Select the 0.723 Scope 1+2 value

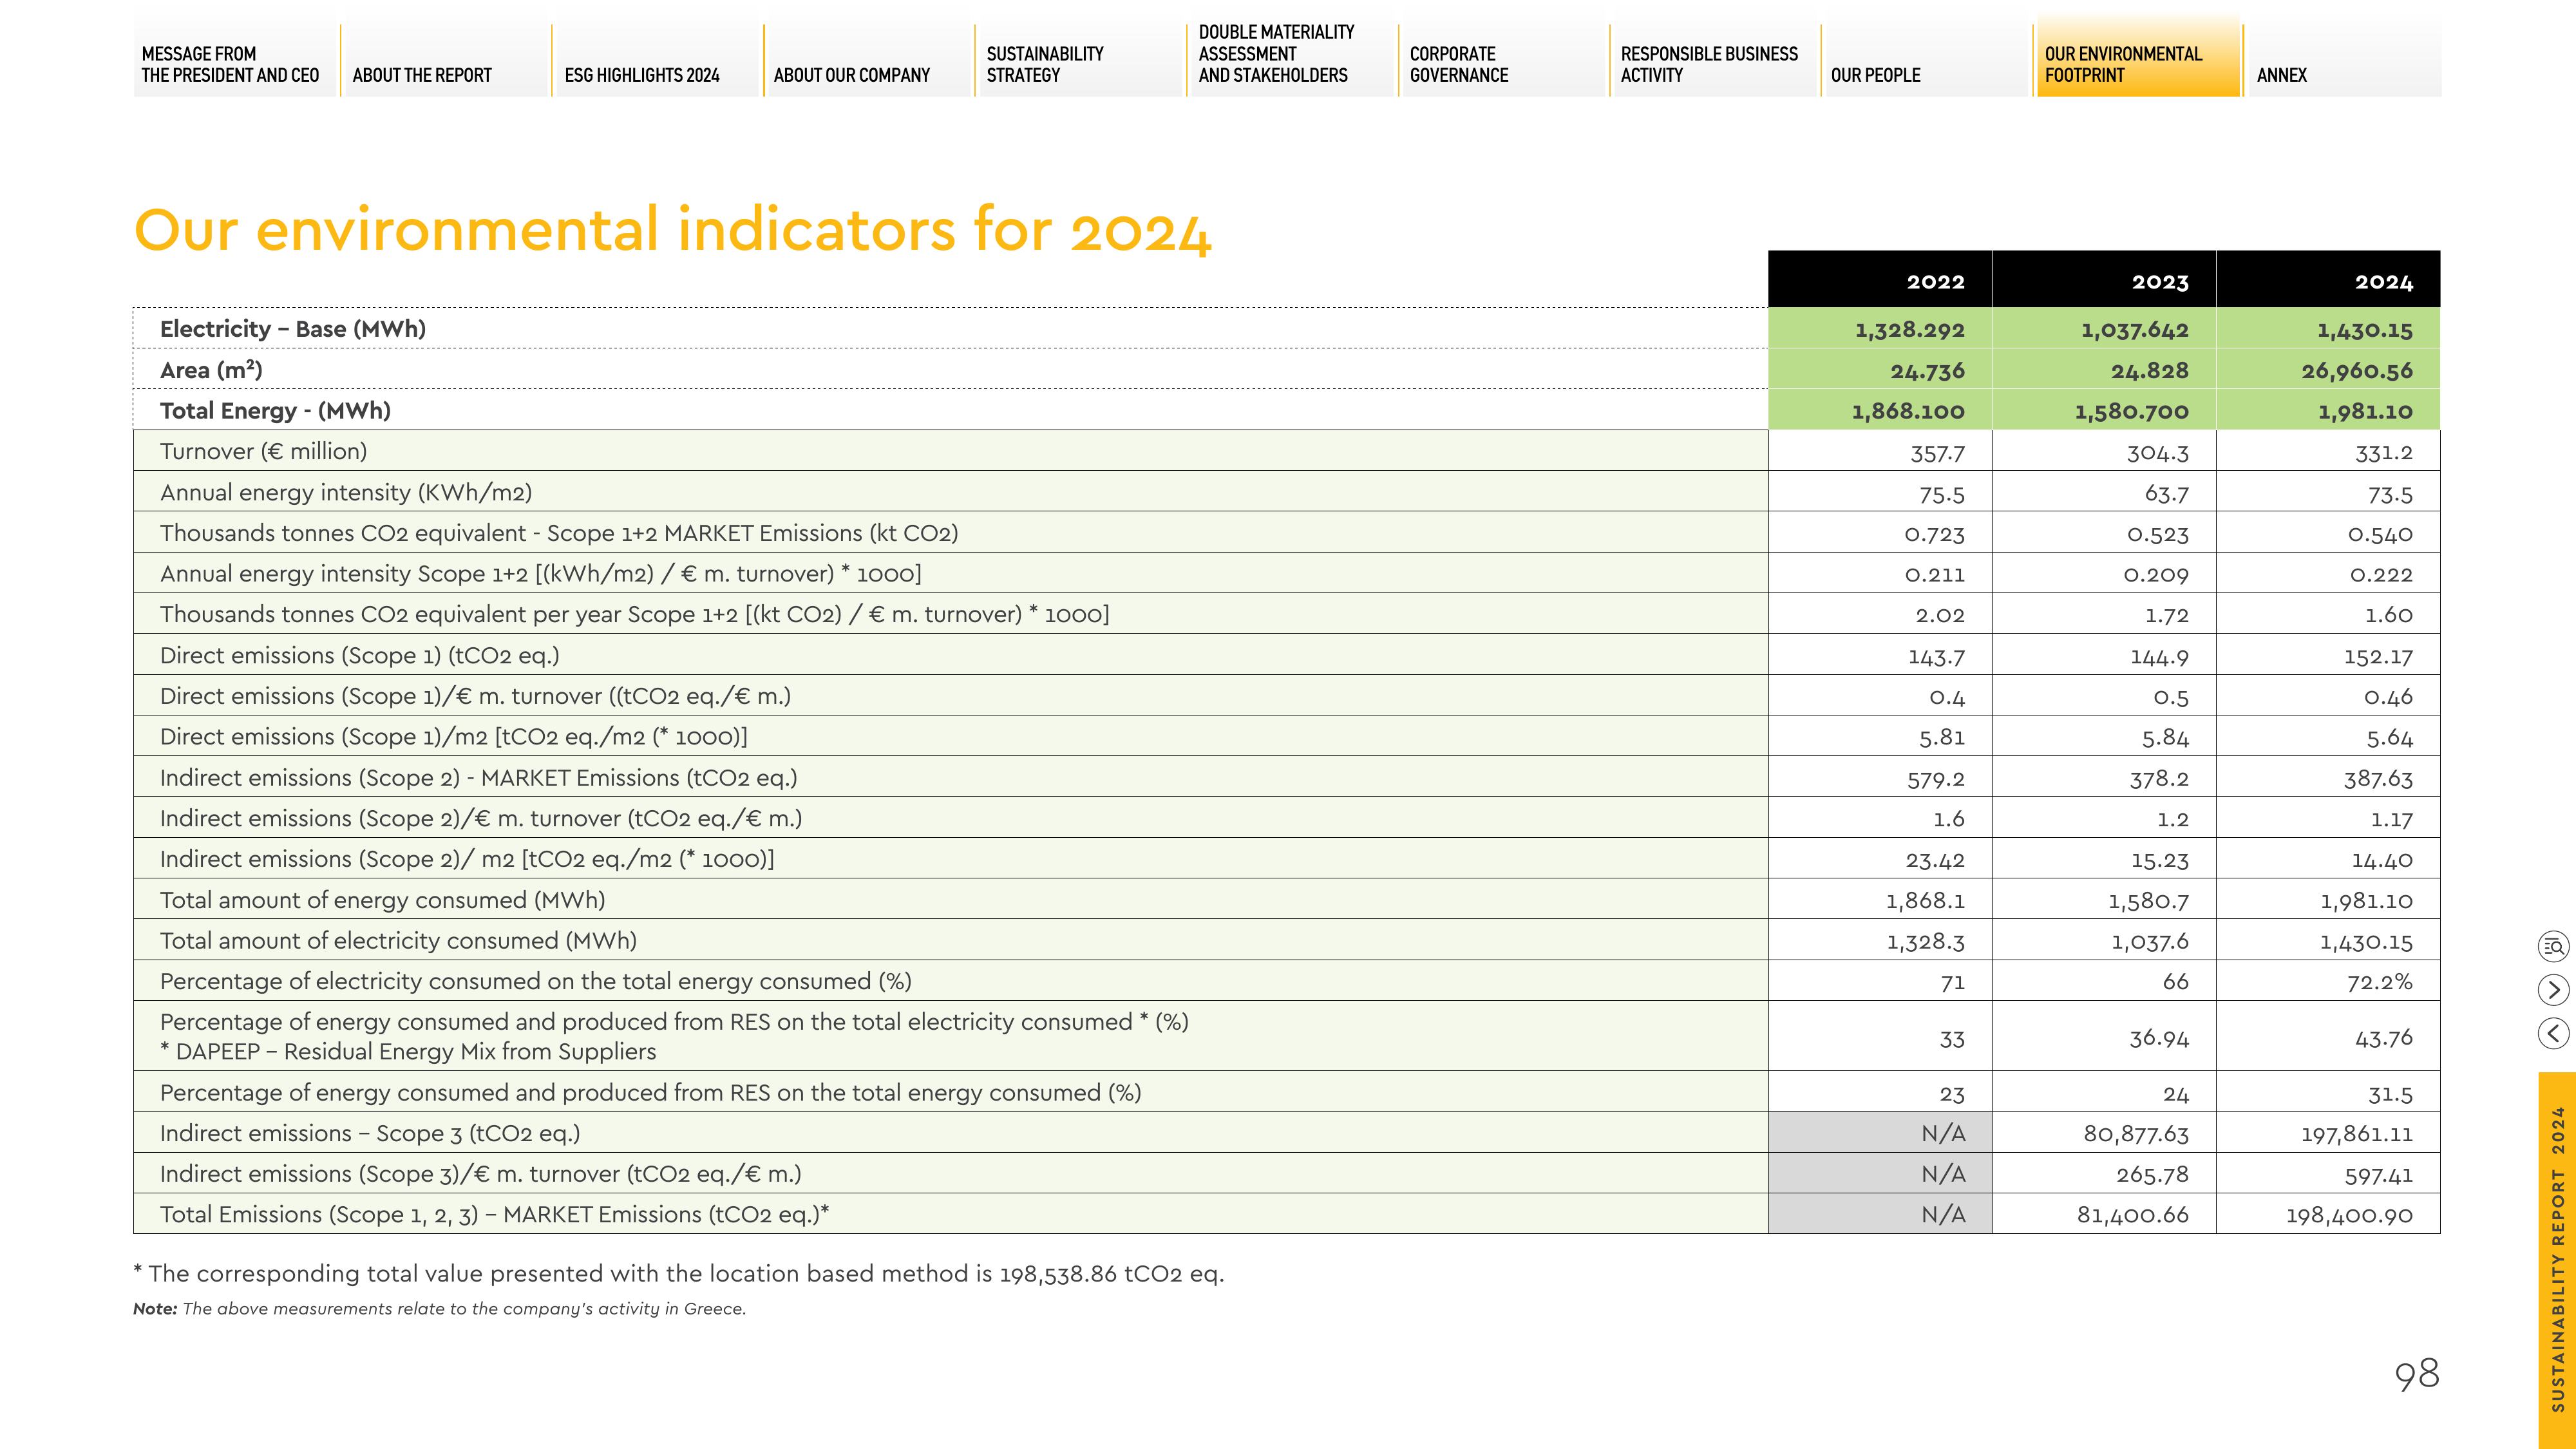click(x=1935, y=535)
